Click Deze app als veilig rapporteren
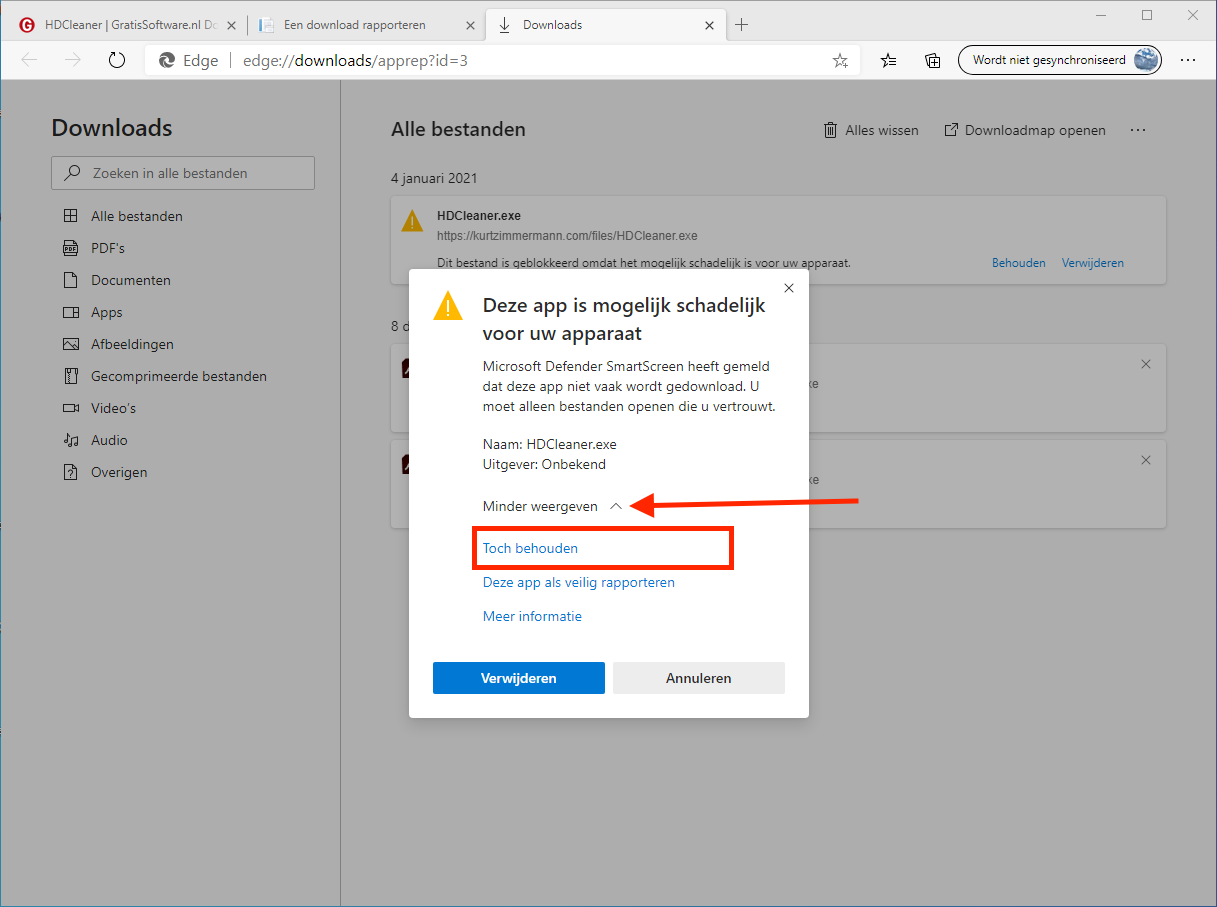The height and width of the screenshot is (907, 1217). [578, 582]
